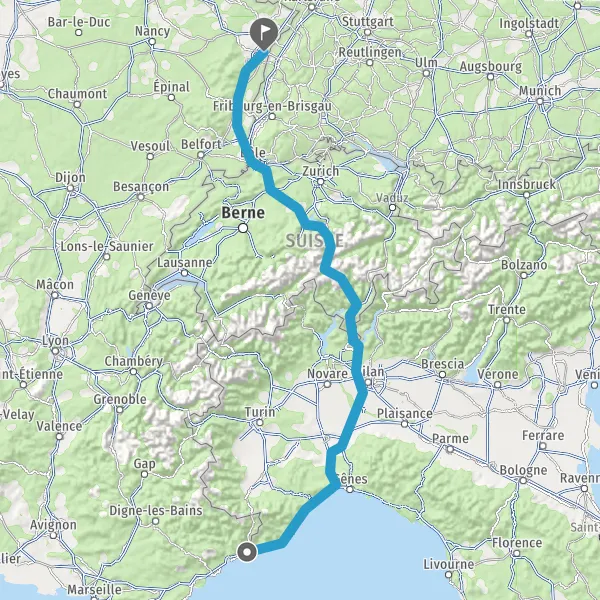The height and width of the screenshot is (600, 600).
Task: Click the Zurich city marker
Action: point(321,181)
